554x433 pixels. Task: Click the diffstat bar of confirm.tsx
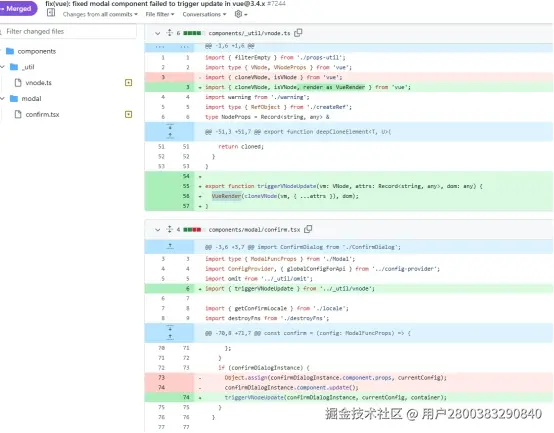(192, 230)
